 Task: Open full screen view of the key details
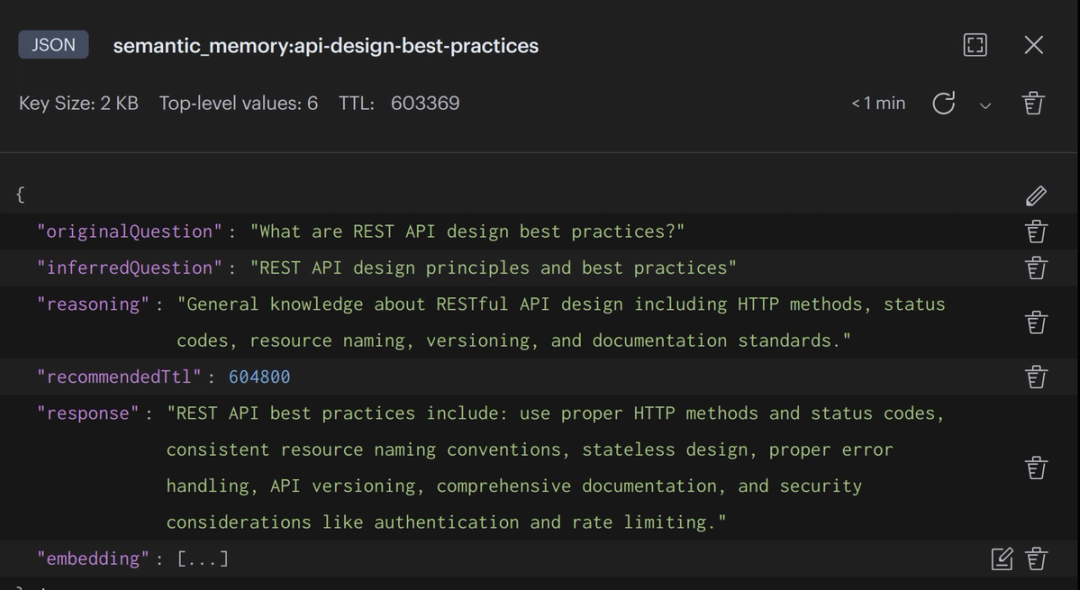pyautogui.click(x=974, y=45)
